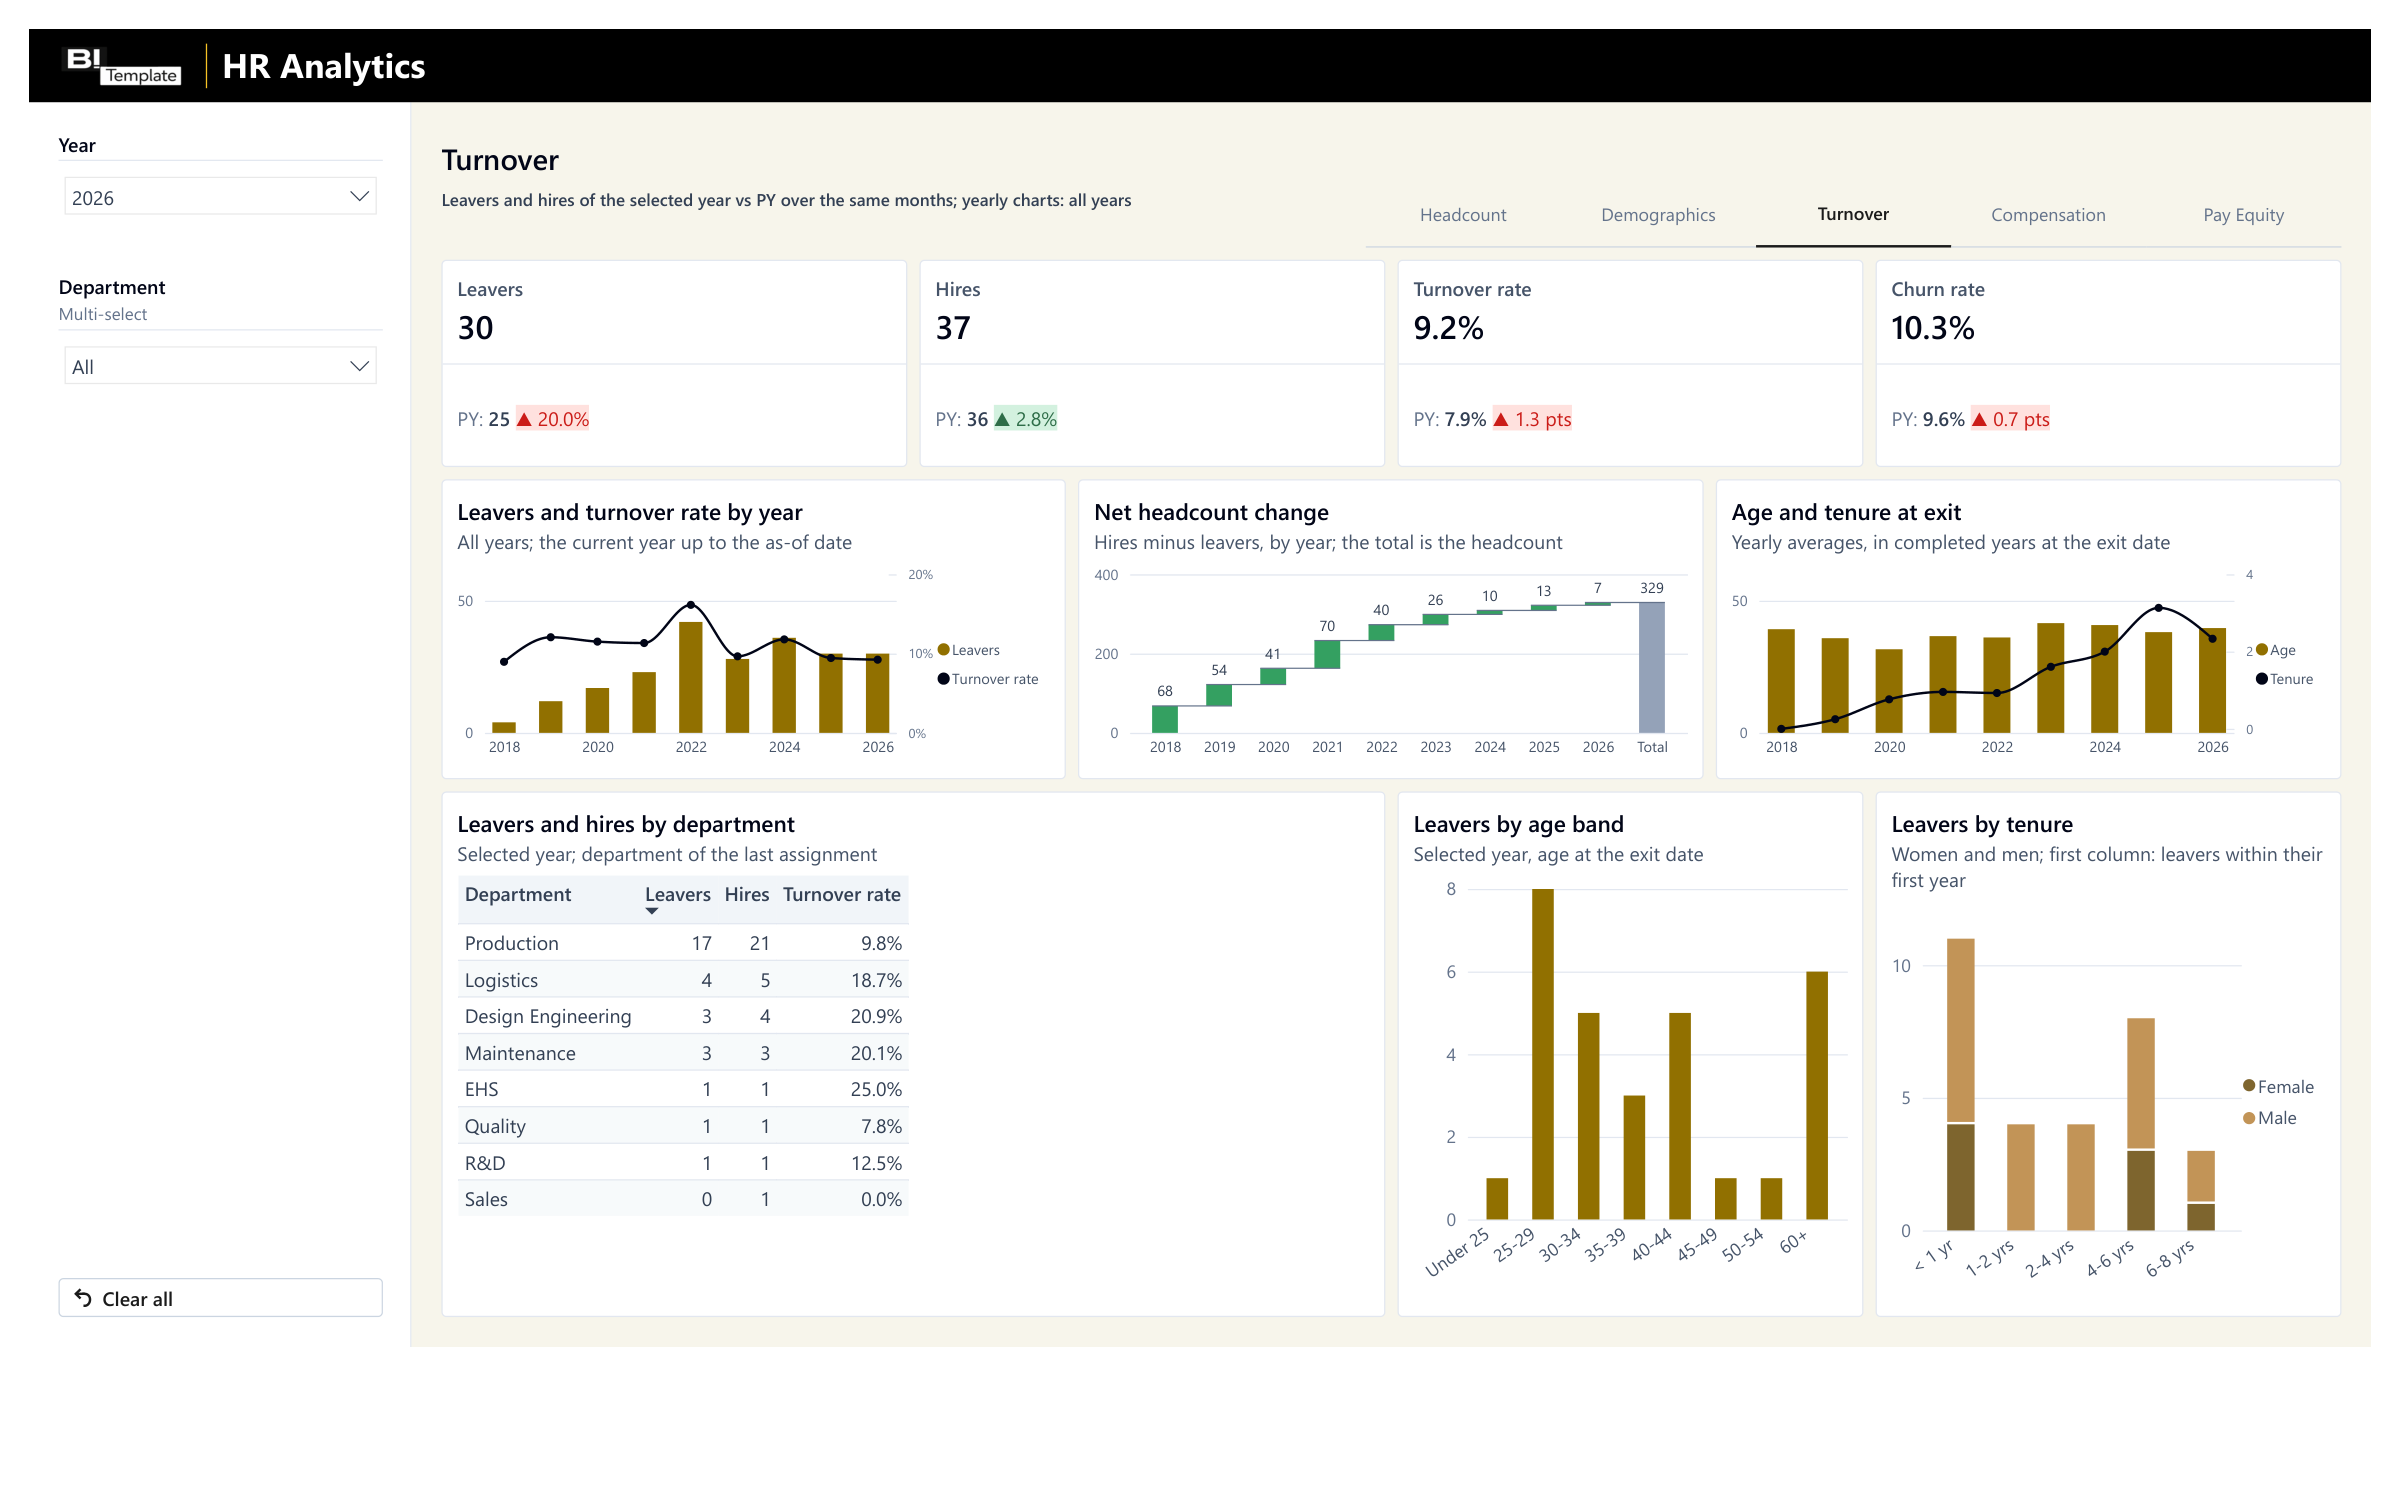Screen dimensions: 2400x1500
Task: Click the red triangle next to 20.0%
Action: click(524, 419)
